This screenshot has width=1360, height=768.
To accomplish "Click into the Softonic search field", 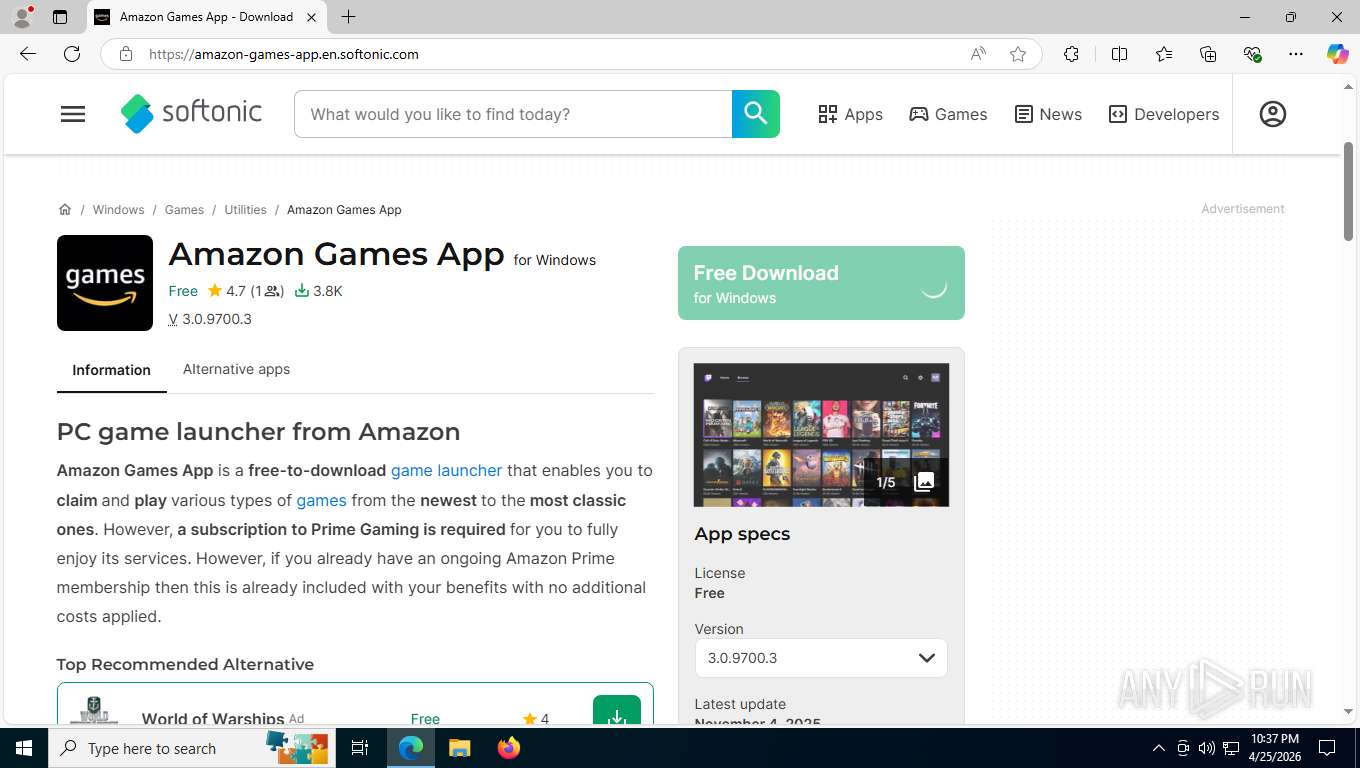I will pos(513,114).
